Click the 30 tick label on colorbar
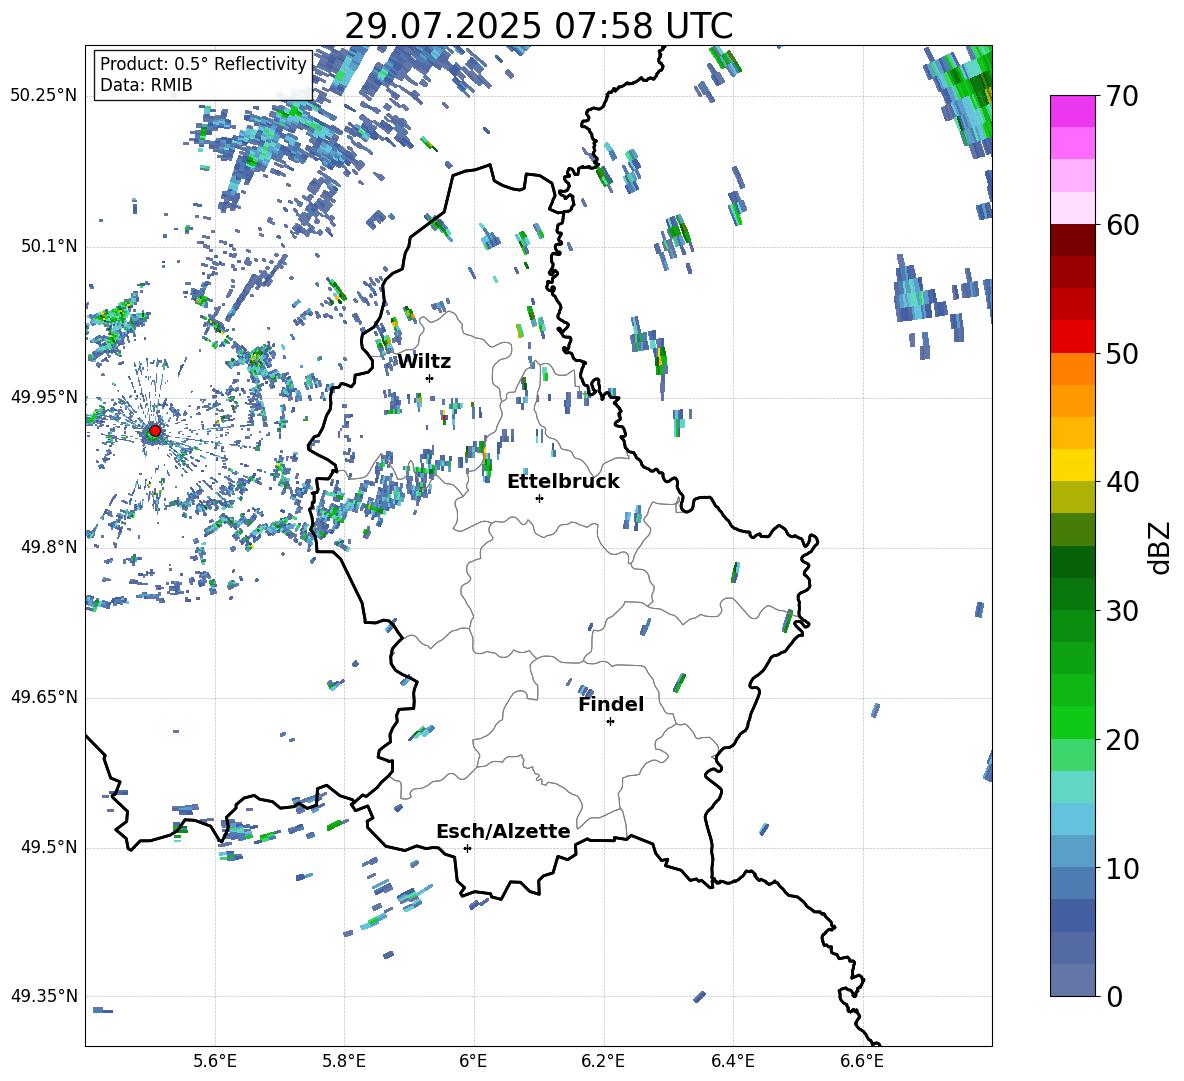1184x1081 pixels. pos(1121,611)
